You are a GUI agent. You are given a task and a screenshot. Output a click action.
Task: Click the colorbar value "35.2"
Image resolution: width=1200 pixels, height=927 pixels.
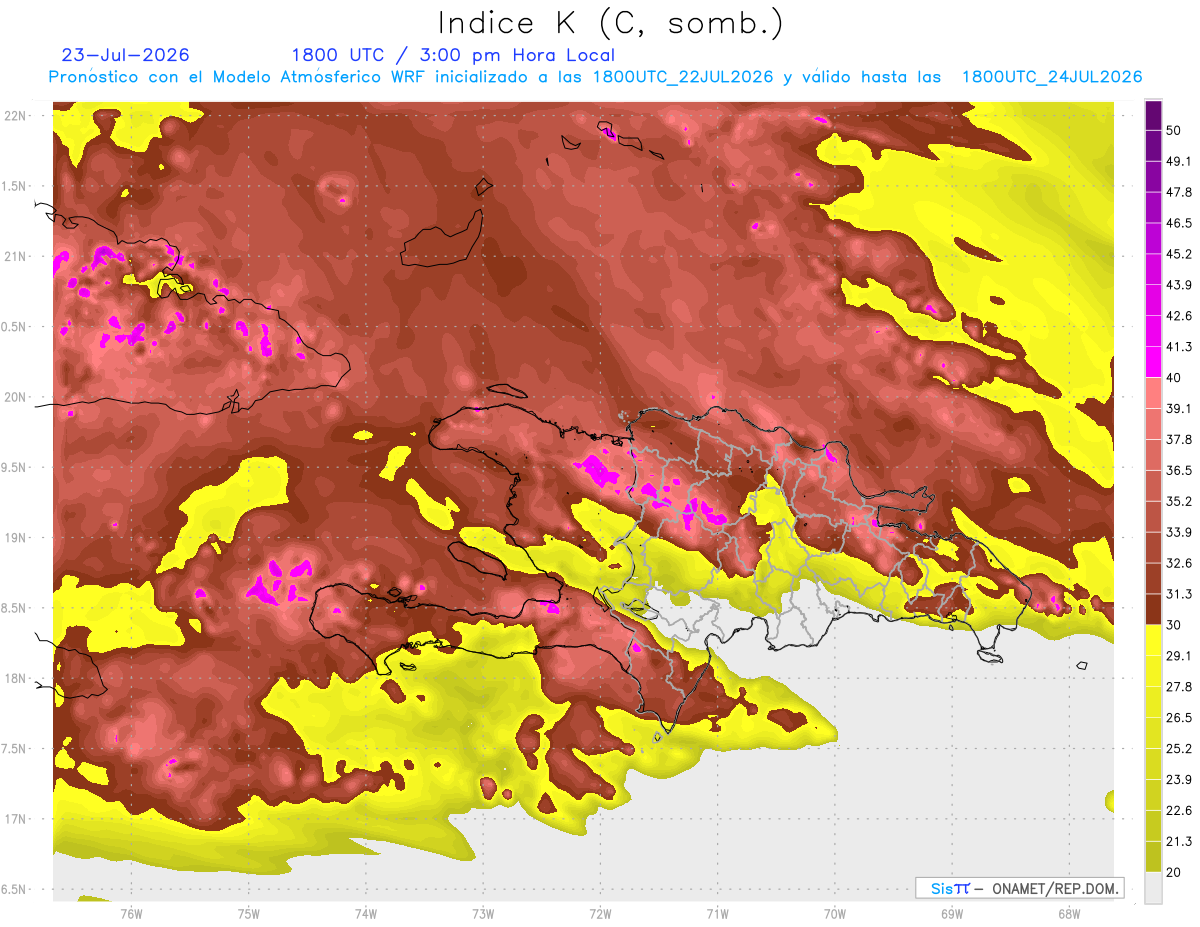tap(1179, 501)
